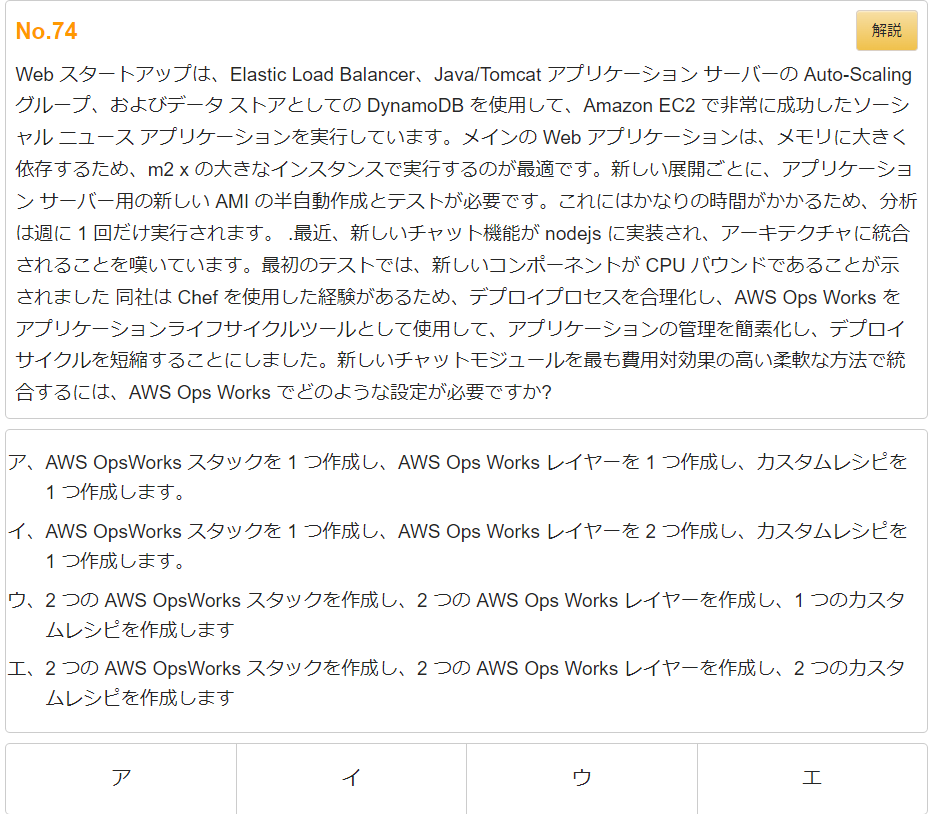This screenshot has width=933, height=814.
Task: Click the question paragraph starting with Web スタートアップ
Action: (x=466, y=233)
